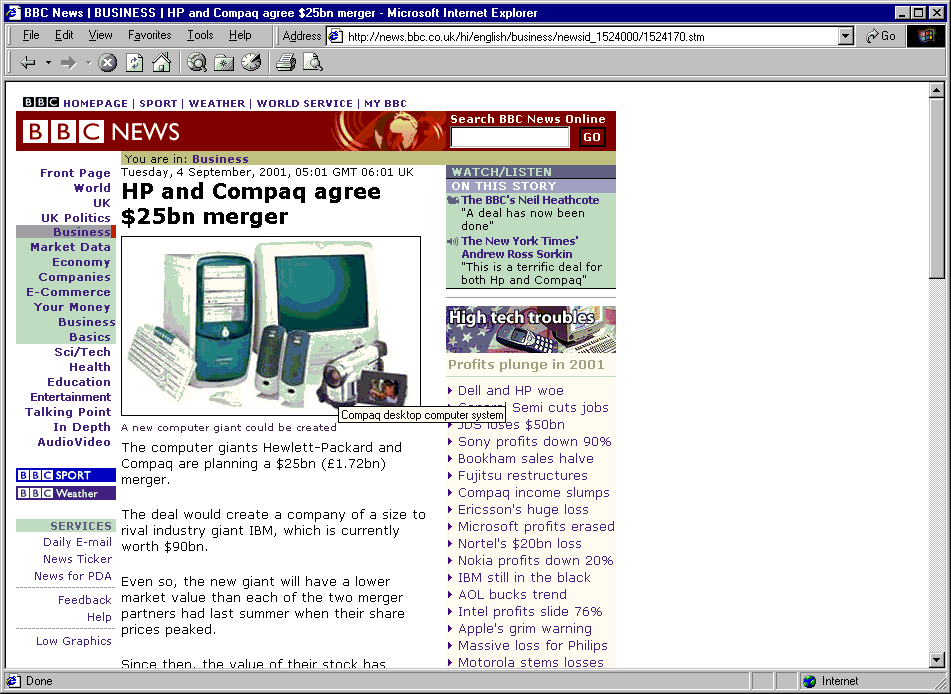951x694 pixels.
Task: Click the scrollbar up arrow
Action: tap(936, 90)
